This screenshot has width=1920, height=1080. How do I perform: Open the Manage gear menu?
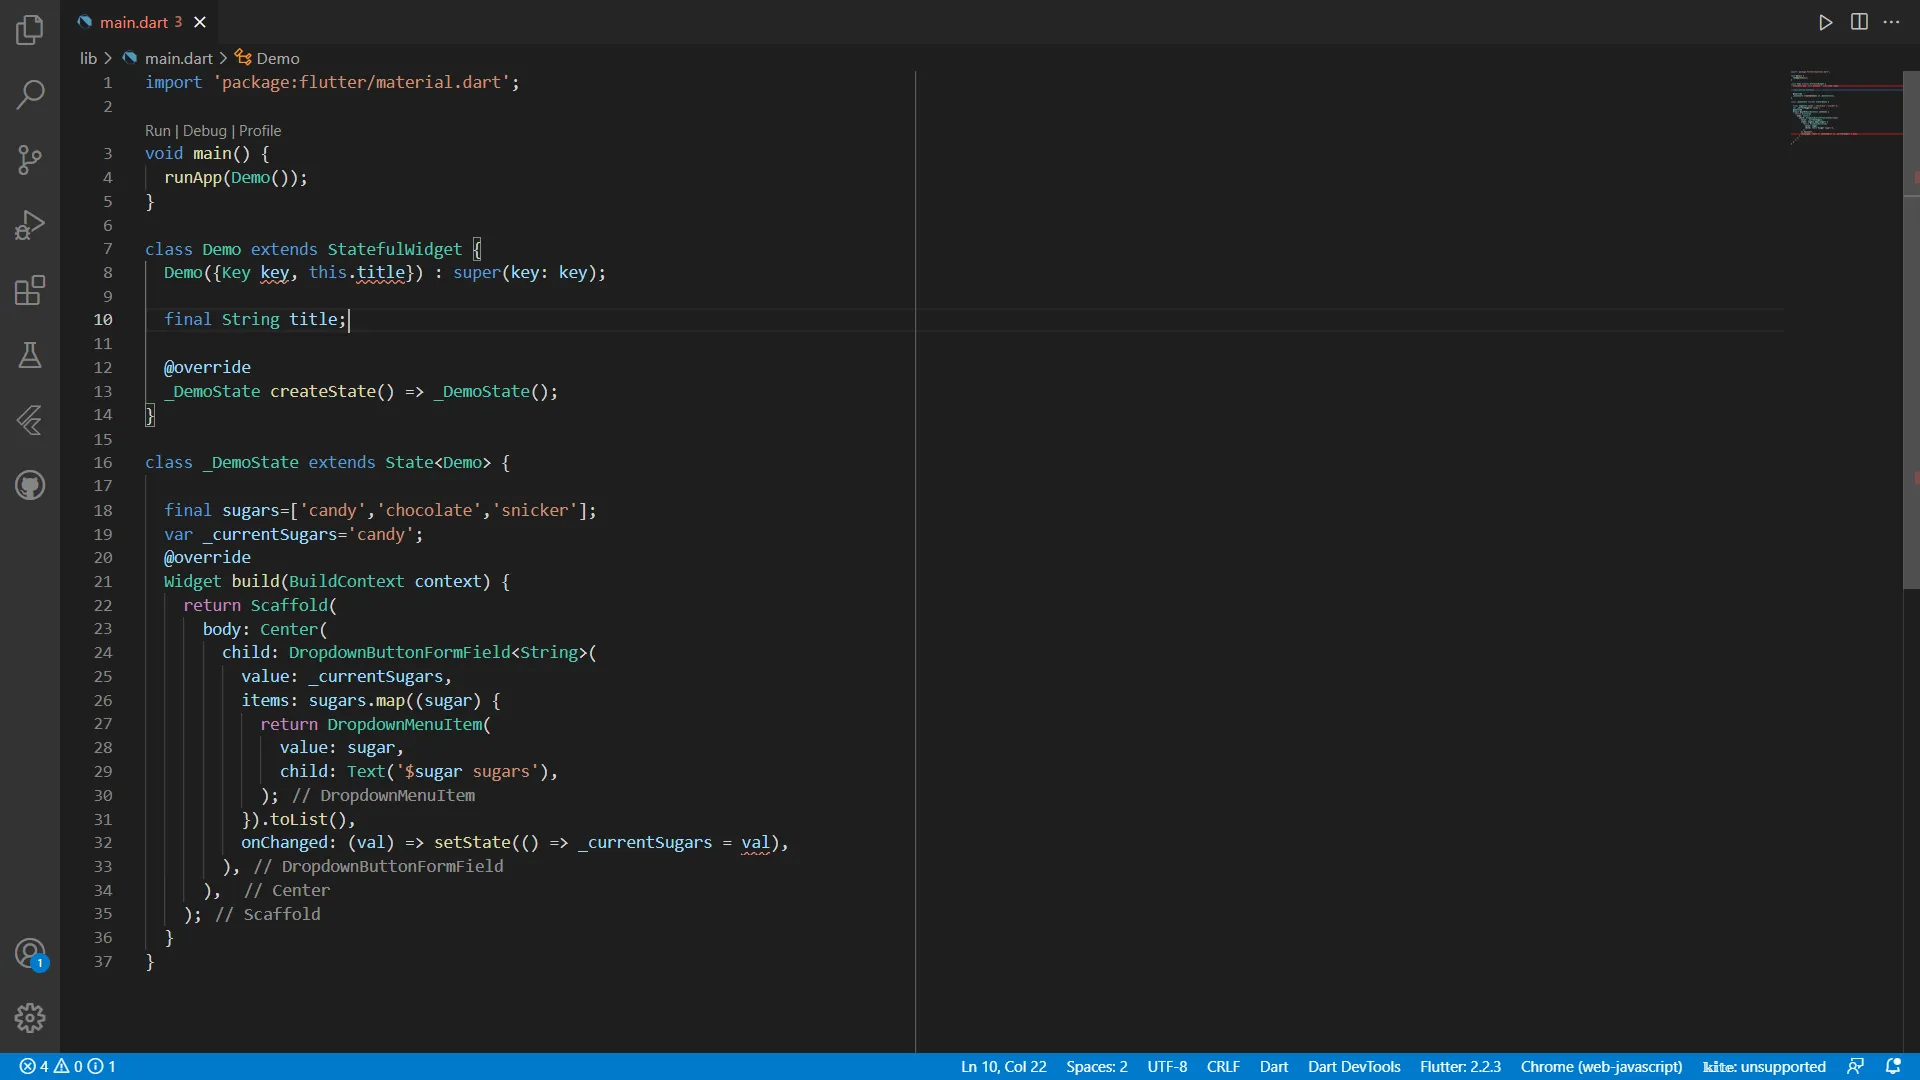[x=30, y=1018]
